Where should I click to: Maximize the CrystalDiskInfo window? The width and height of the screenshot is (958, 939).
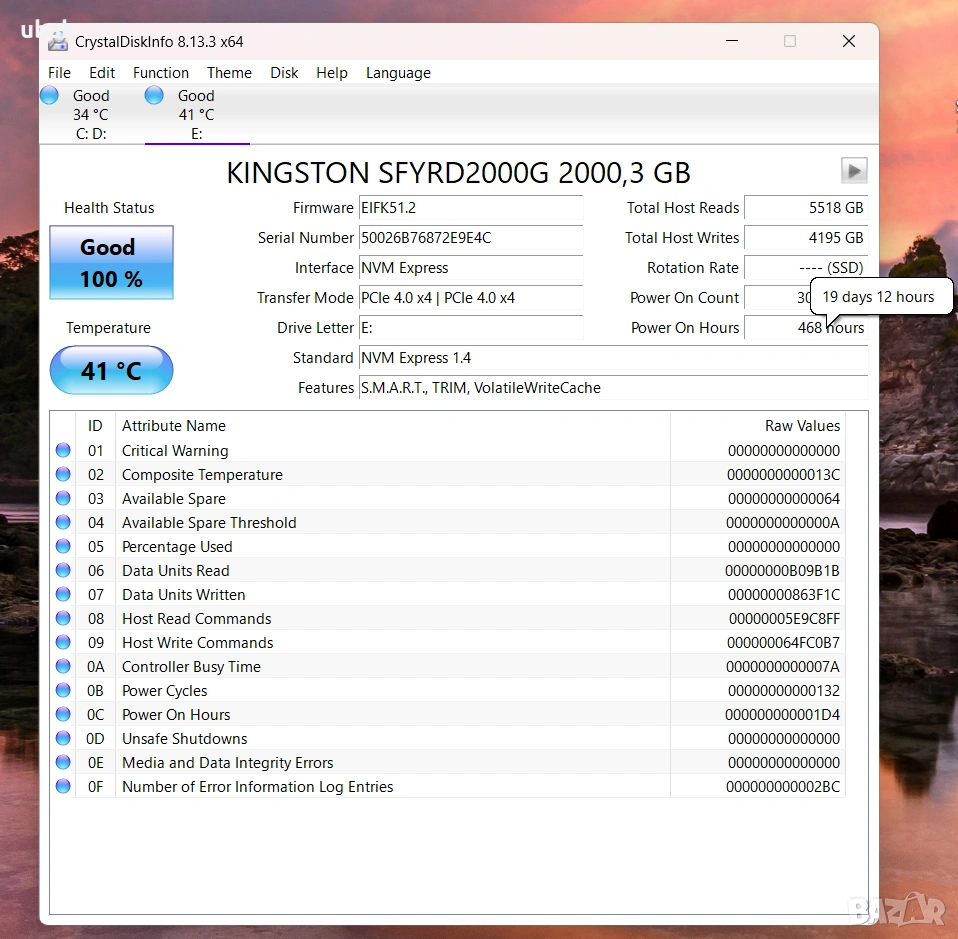coord(790,41)
